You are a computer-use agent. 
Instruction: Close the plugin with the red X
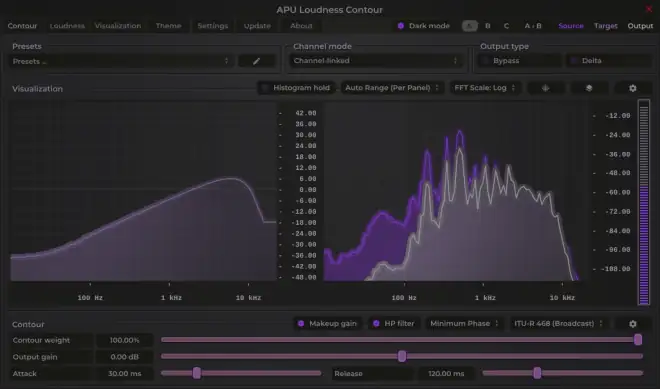tap(649, 9)
